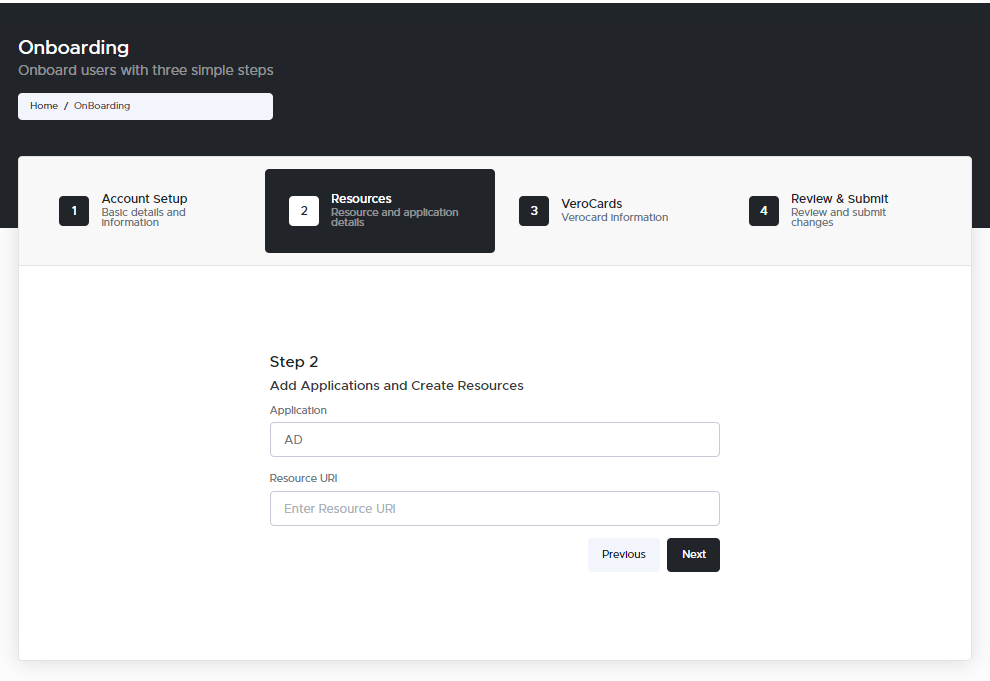Screen dimensions: 990x681
Task: Select the highlighted Resources step card
Action: click(380, 211)
